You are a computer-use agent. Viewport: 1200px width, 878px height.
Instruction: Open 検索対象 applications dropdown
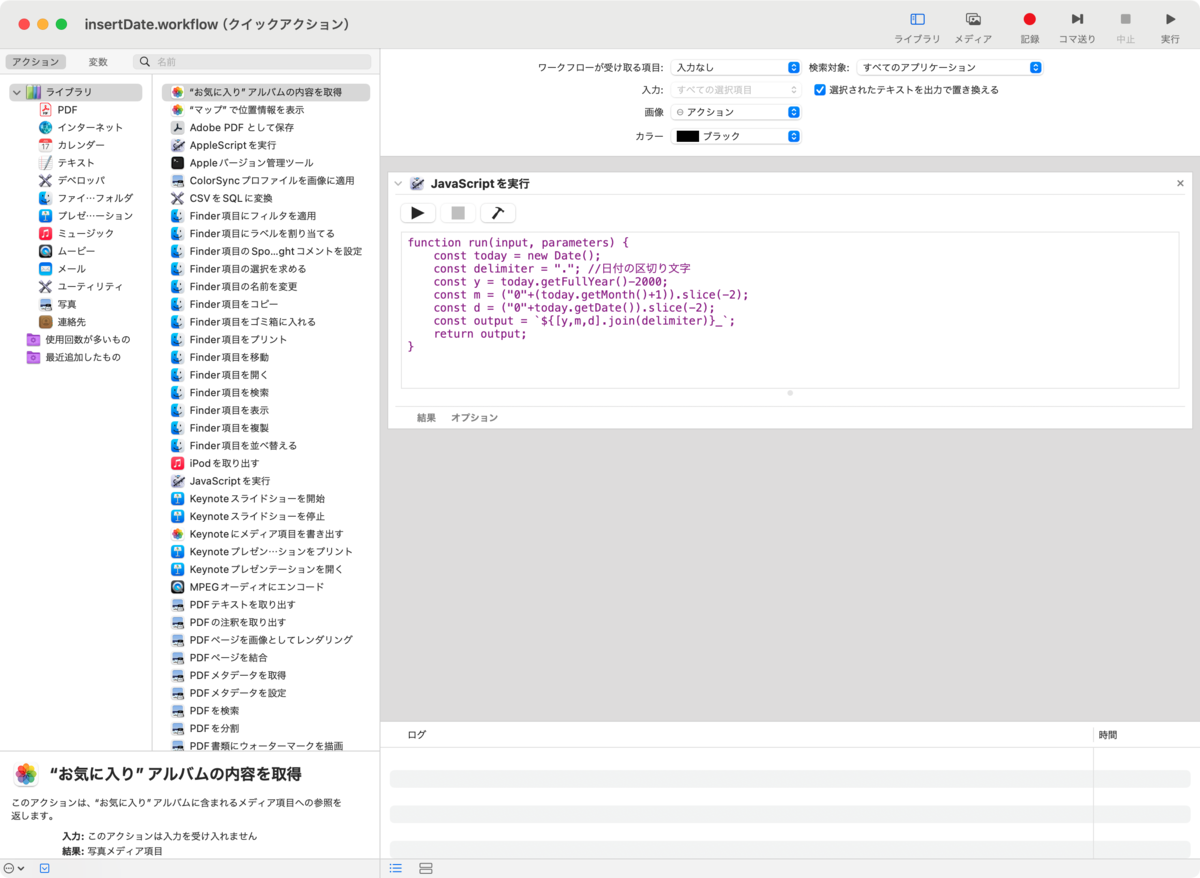(949, 67)
